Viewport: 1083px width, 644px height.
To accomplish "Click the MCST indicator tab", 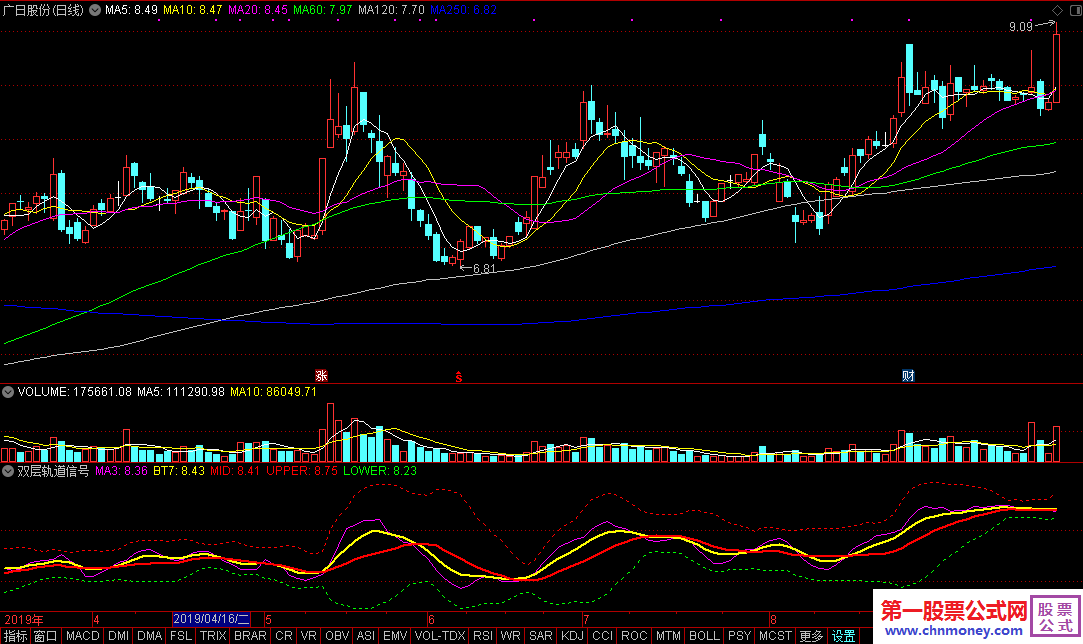I will point(776,636).
